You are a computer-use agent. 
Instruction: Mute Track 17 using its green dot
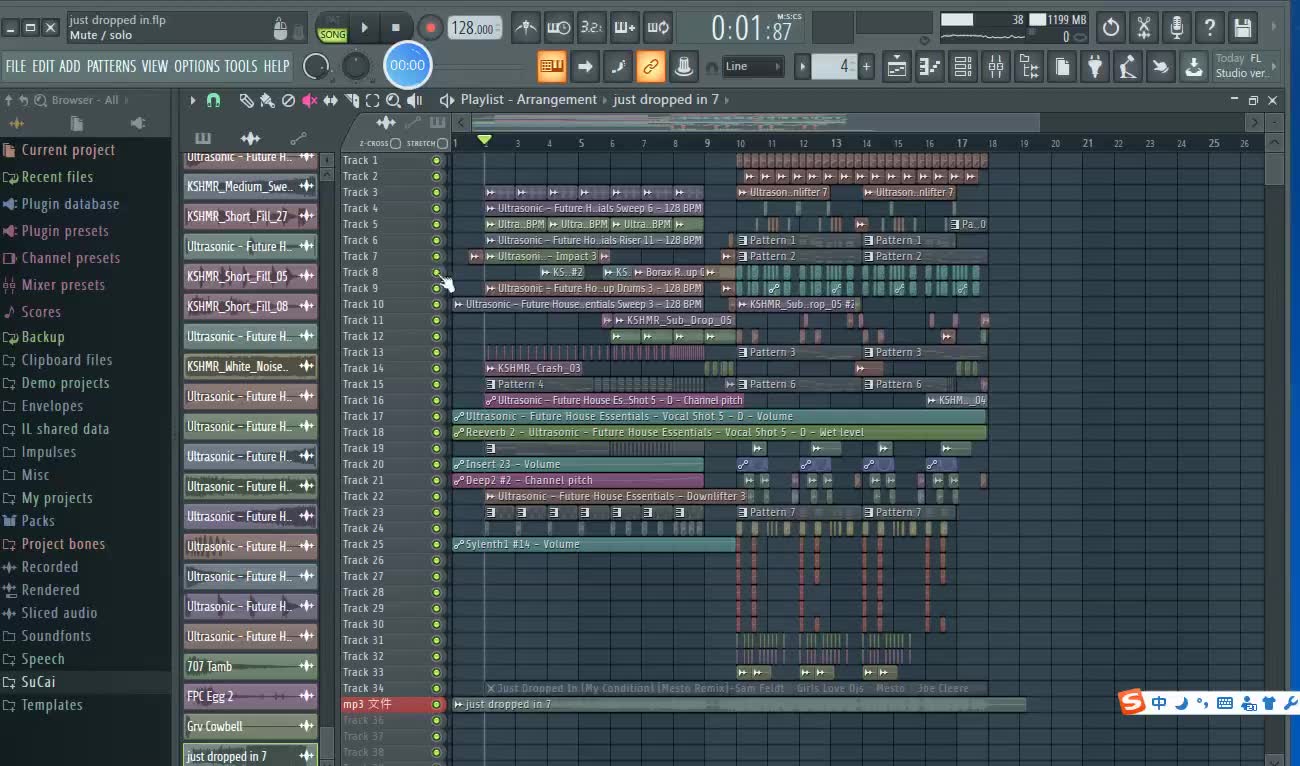pos(436,416)
